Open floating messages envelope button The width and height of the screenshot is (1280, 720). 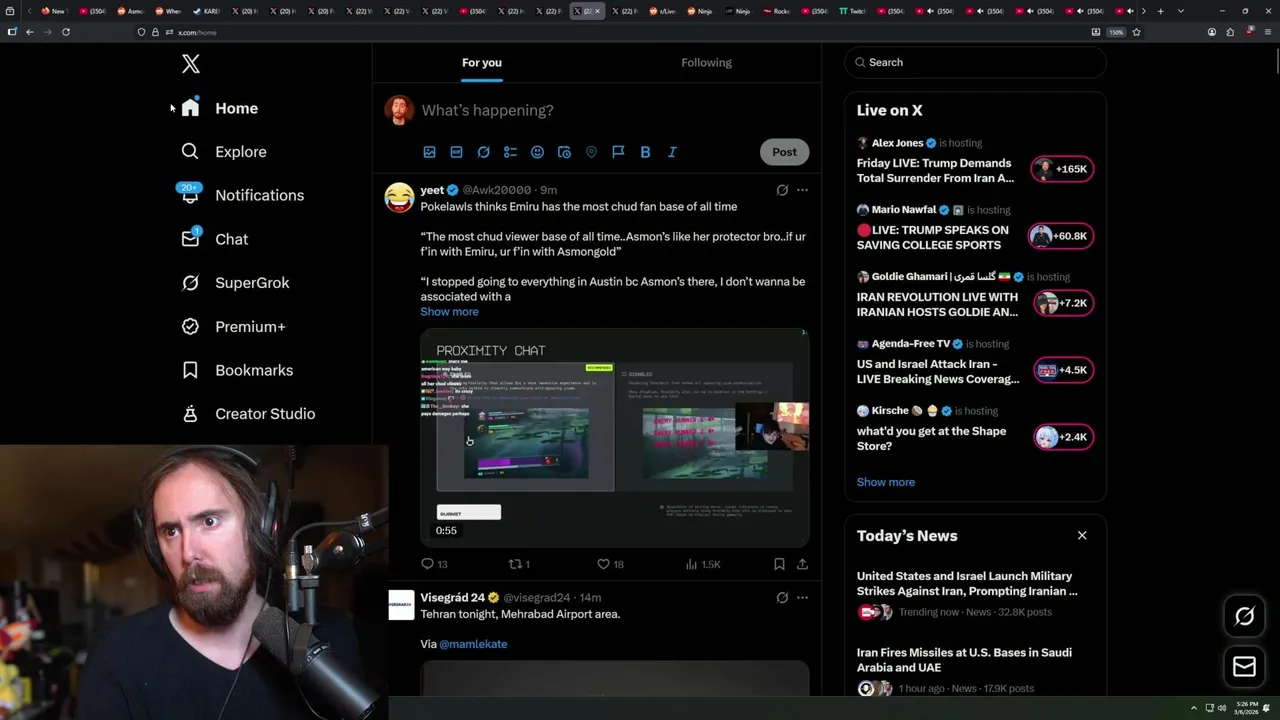pos(1245,667)
